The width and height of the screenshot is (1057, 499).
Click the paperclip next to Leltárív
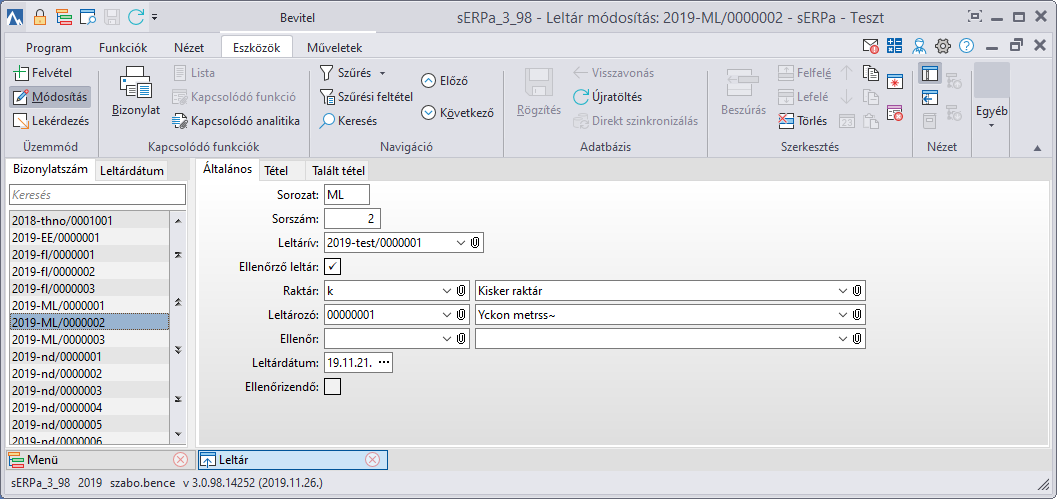coord(475,243)
